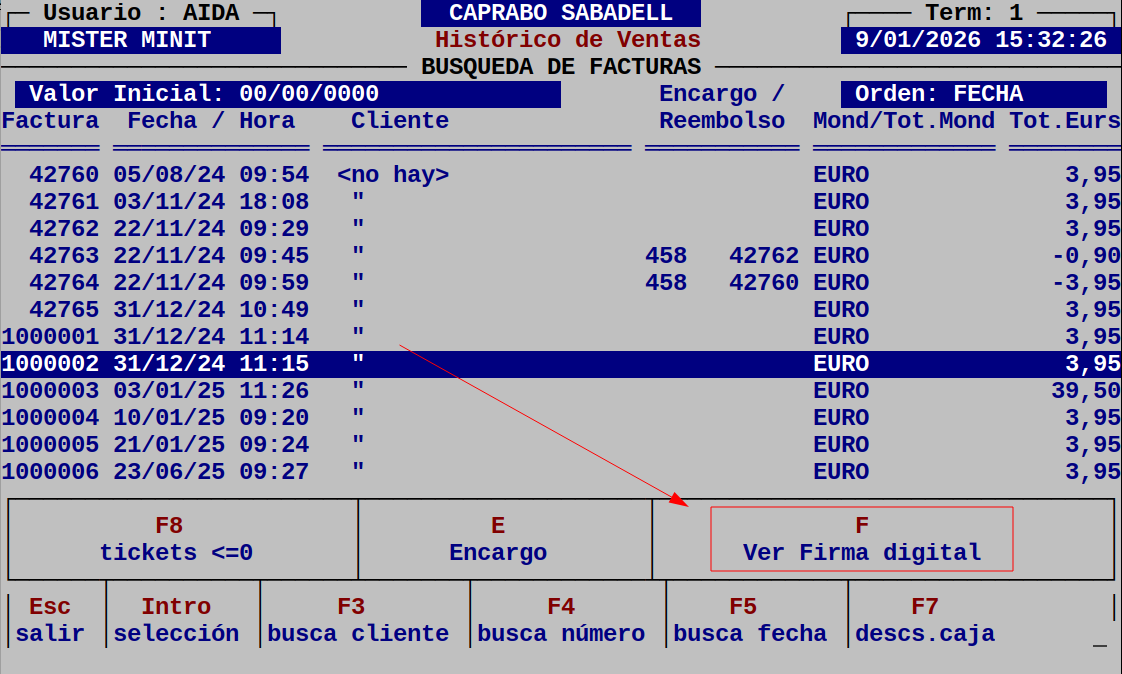Image resolution: width=1122 pixels, height=674 pixels.
Task: Click the Factura column header
Action: click(x=50, y=120)
